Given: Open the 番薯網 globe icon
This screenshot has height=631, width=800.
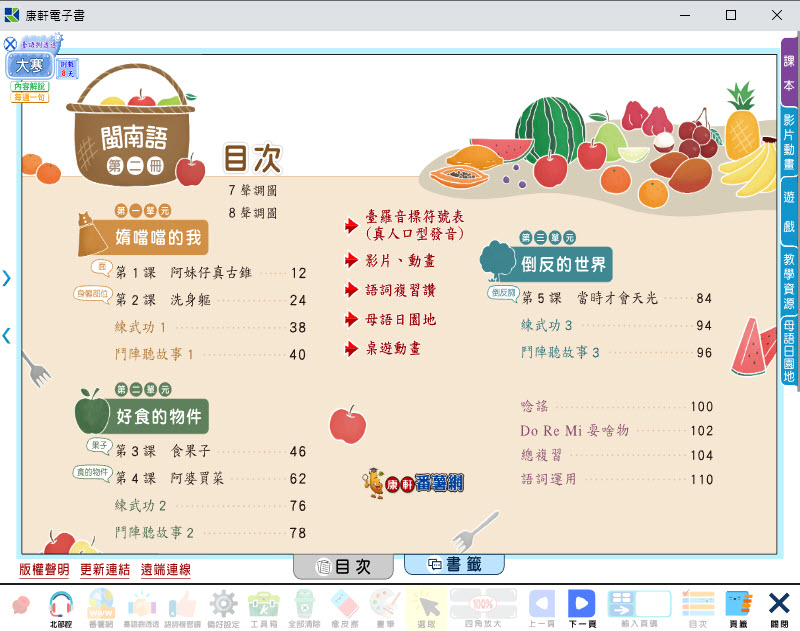Looking at the screenshot, I should tap(101, 609).
